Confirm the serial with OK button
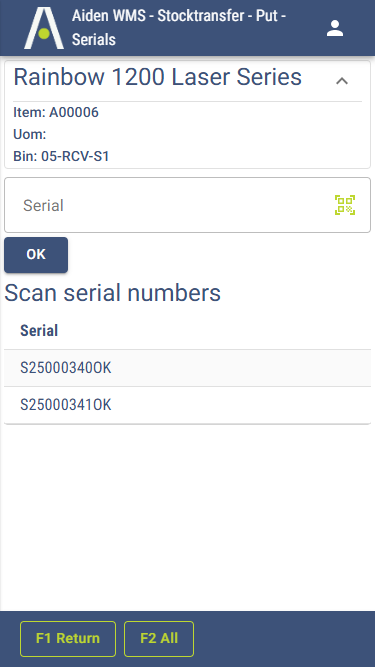Viewport: 375px width, 667px height. pos(36,254)
